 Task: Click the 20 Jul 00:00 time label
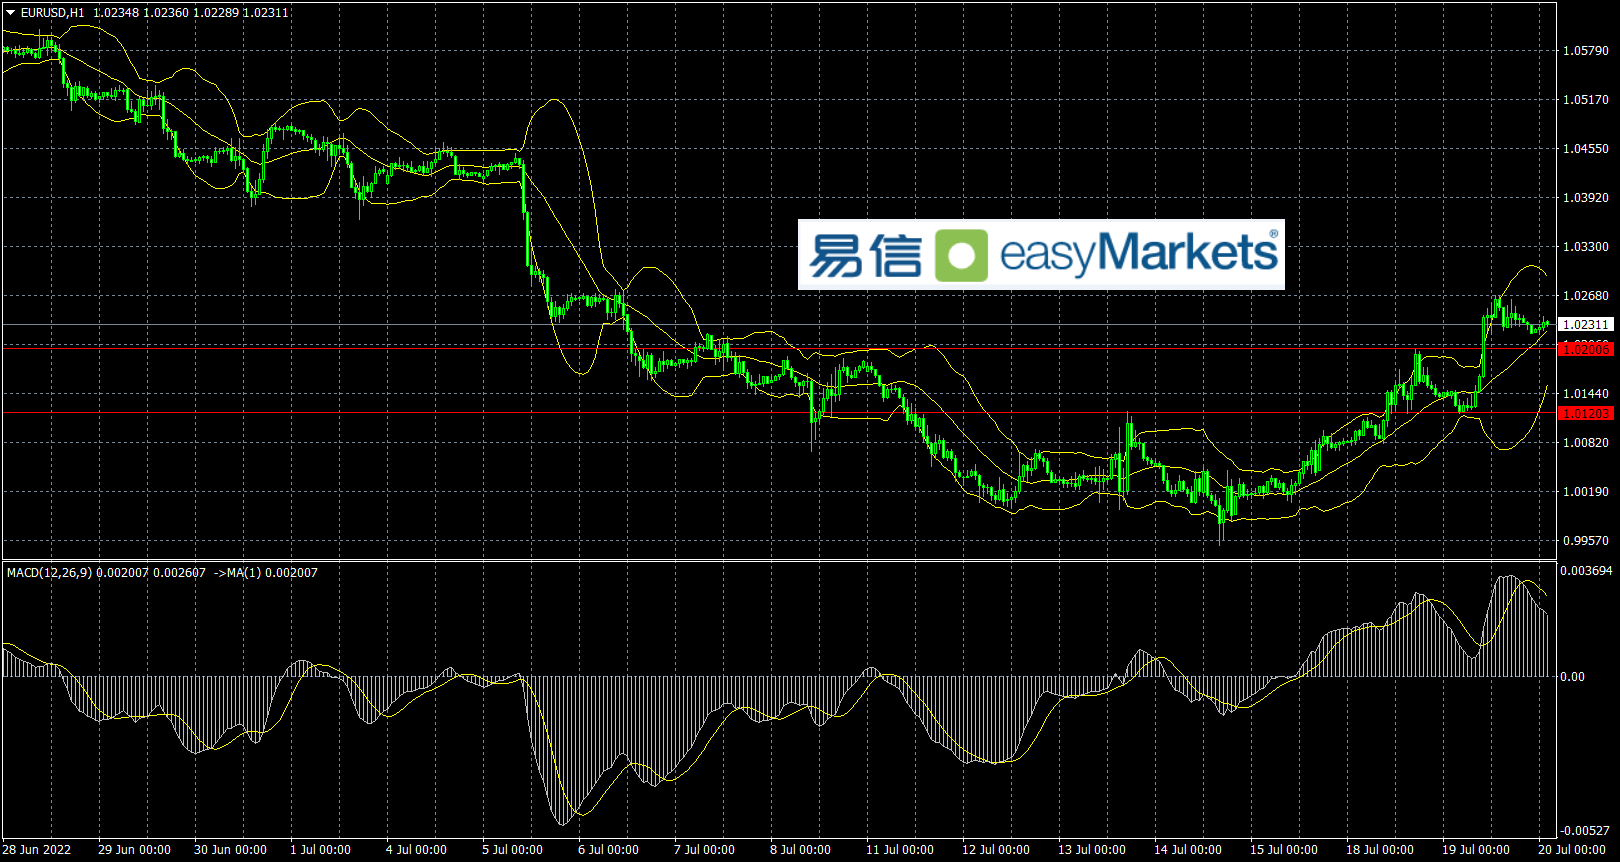1572,850
